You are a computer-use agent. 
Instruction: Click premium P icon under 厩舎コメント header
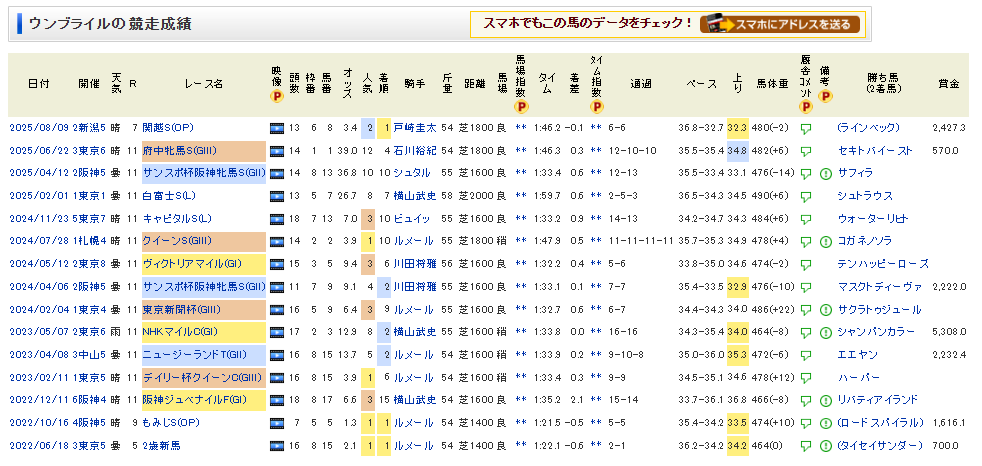pos(806,107)
